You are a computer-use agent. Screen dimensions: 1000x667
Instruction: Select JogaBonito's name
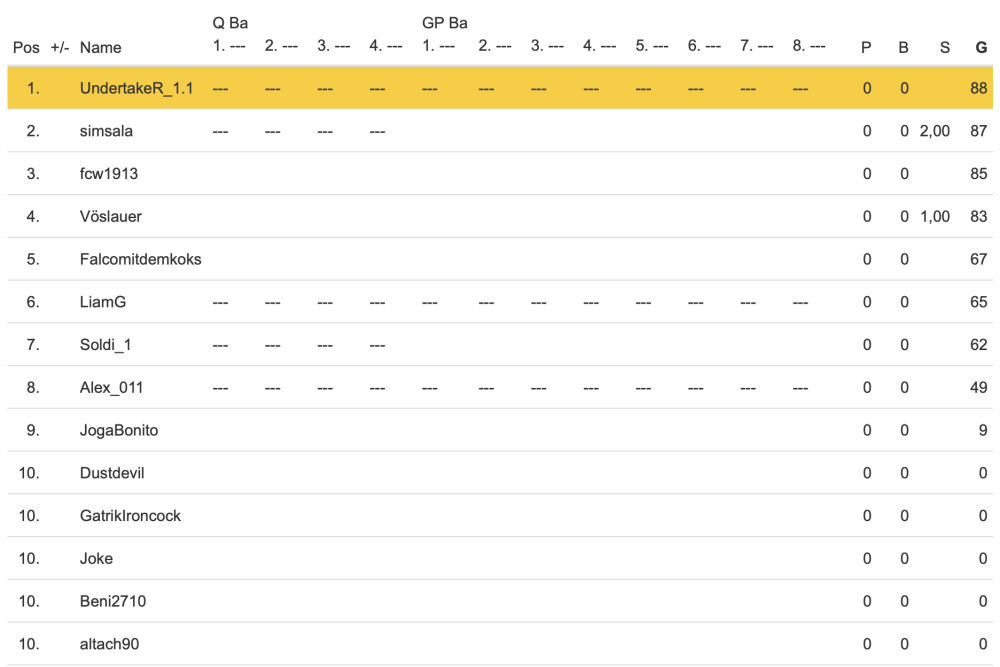119,431
